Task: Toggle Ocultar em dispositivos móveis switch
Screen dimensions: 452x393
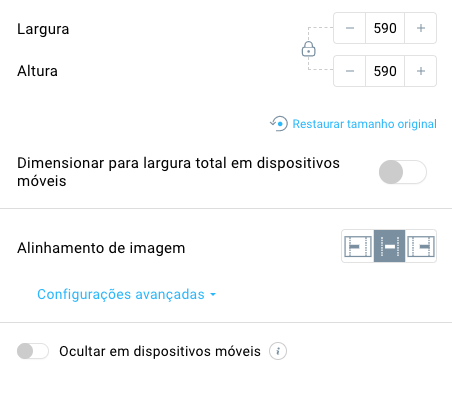Action: click(x=33, y=351)
